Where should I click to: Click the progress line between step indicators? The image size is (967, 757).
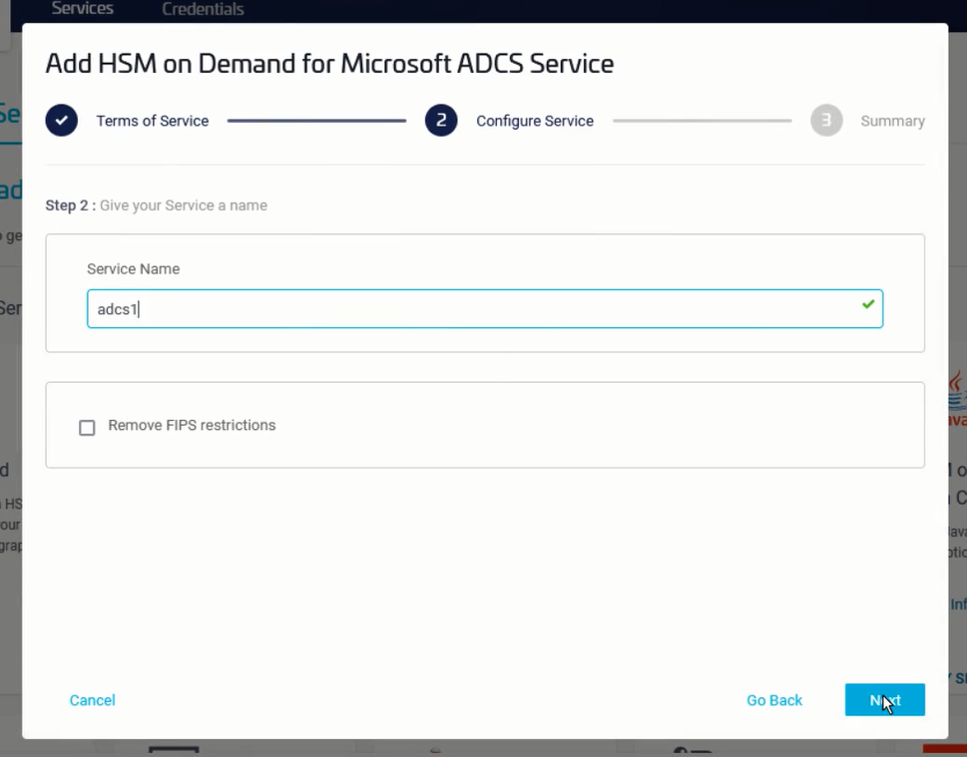(316, 118)
